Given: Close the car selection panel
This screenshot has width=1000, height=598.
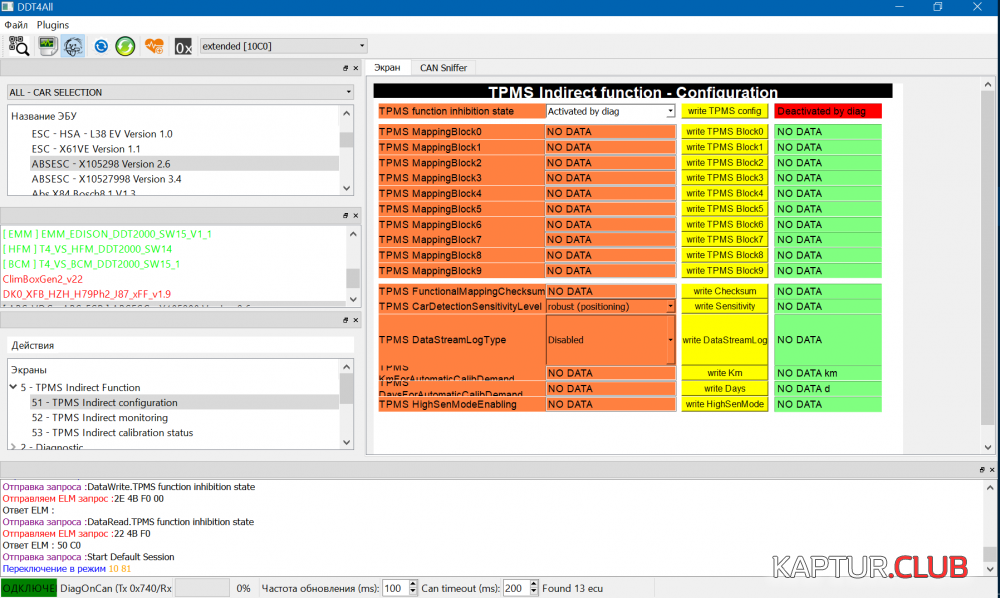Looking at the screenshot, I should click(x=355, y=68).
